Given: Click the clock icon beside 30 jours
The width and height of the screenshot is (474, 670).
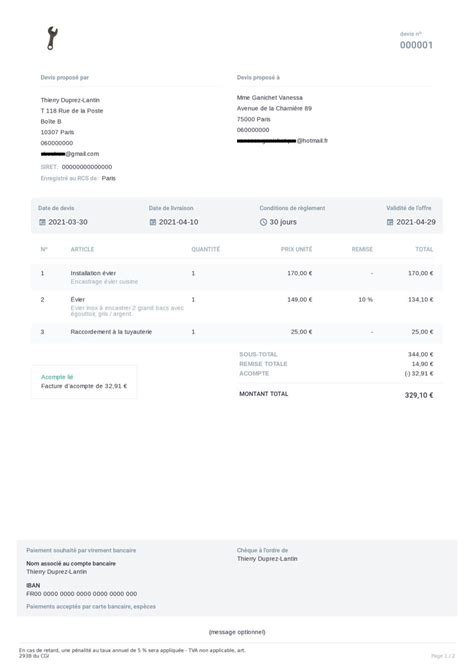Looking at the screenshot, I should (x=263, y=222).
